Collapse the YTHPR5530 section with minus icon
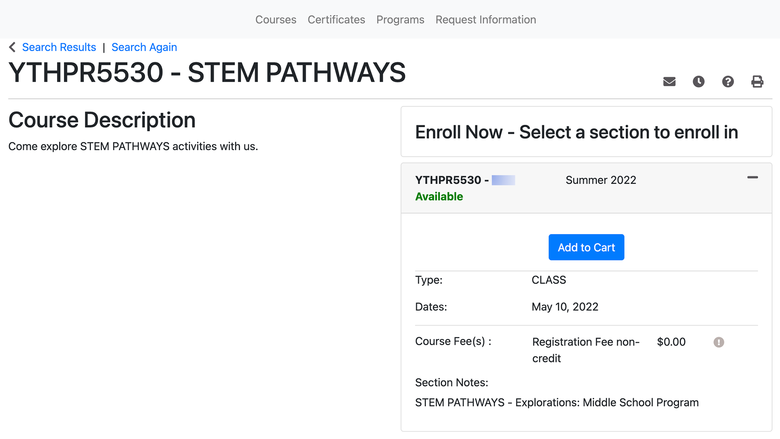 (753, 177)
